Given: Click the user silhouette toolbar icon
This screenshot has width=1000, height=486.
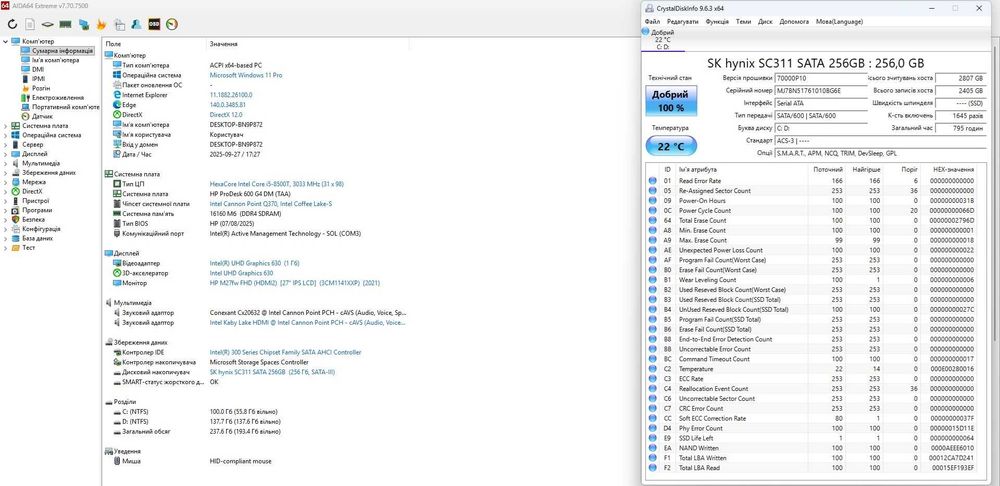Looking at the screenshot, I should (x=136, y=25).
